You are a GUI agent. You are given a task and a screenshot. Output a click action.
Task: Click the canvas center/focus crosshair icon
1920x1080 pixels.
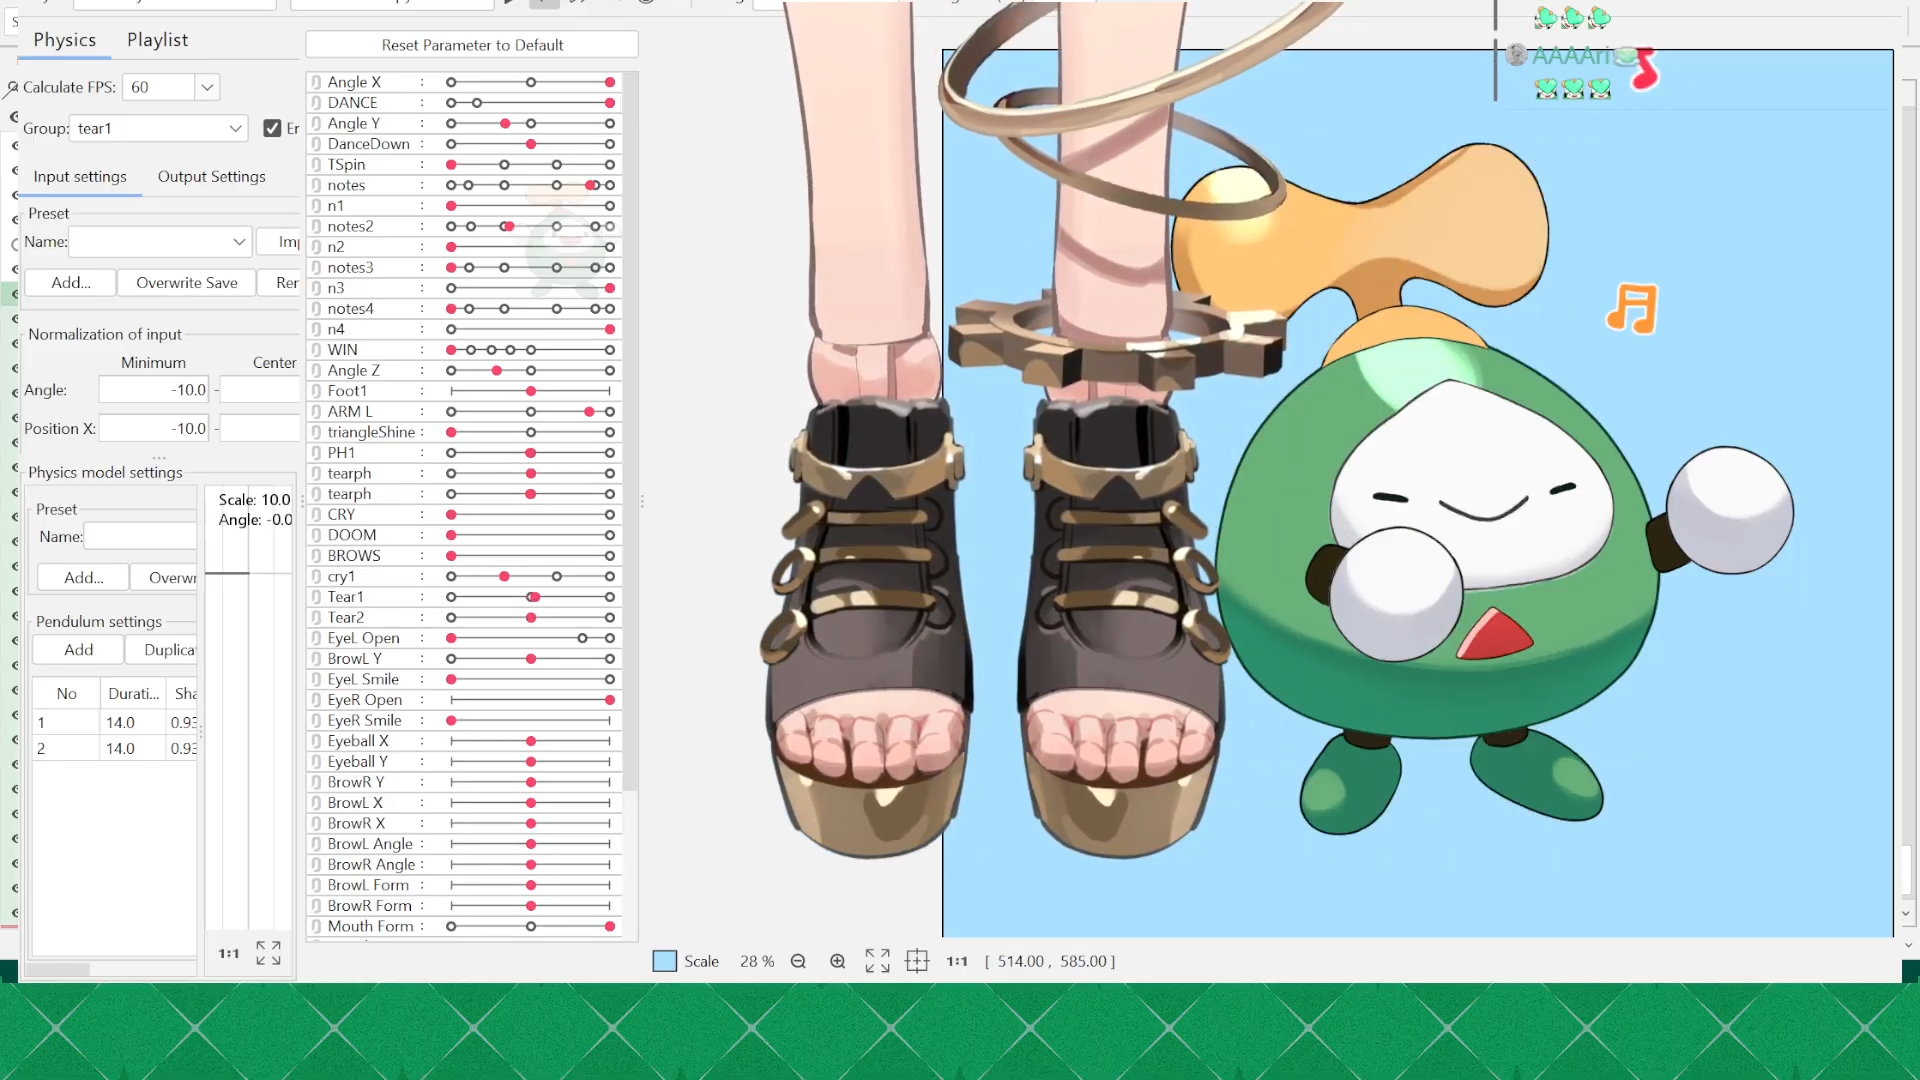coord(917,961)
